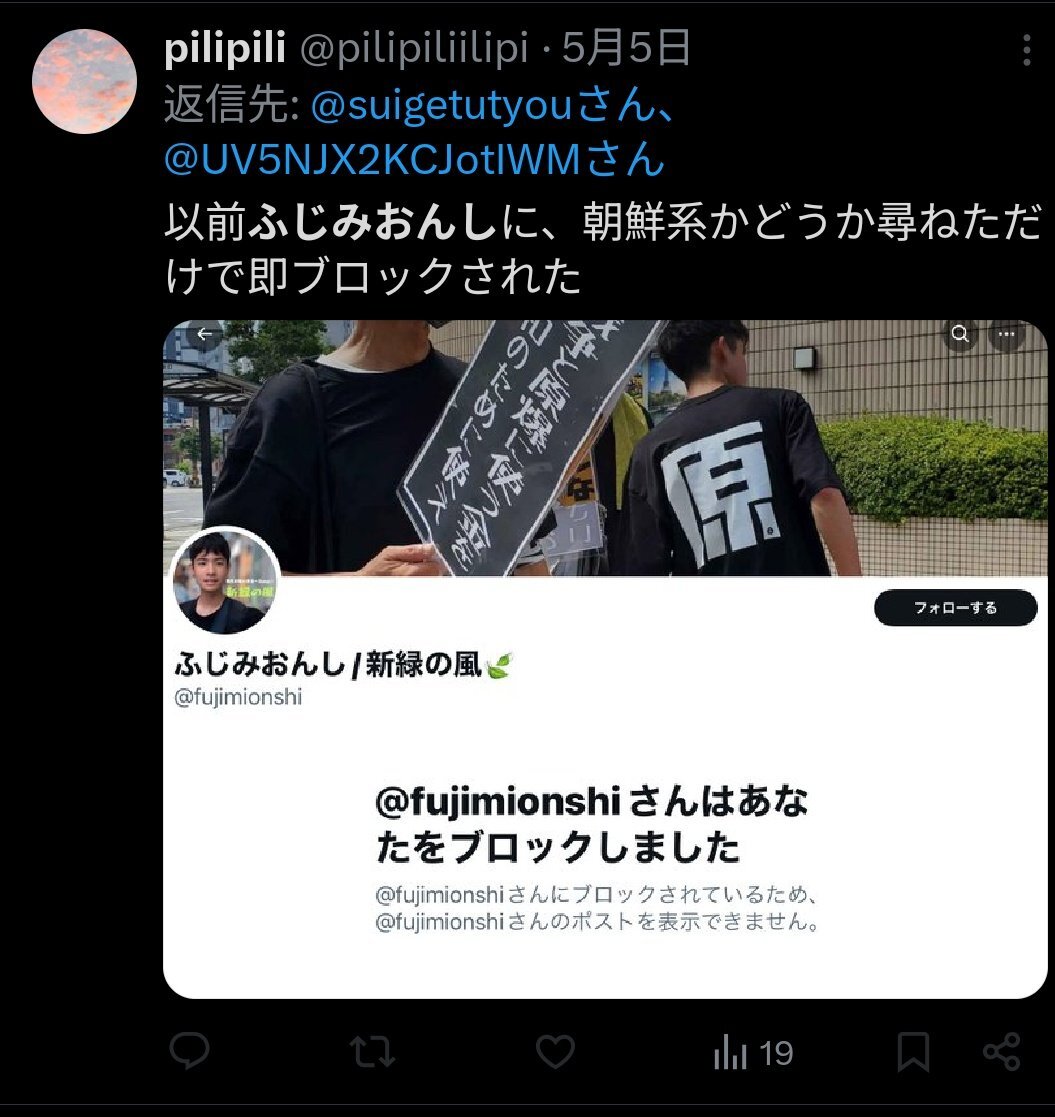
Task: Repost this tweet via retweet icon
Action: click(372, 1052)
